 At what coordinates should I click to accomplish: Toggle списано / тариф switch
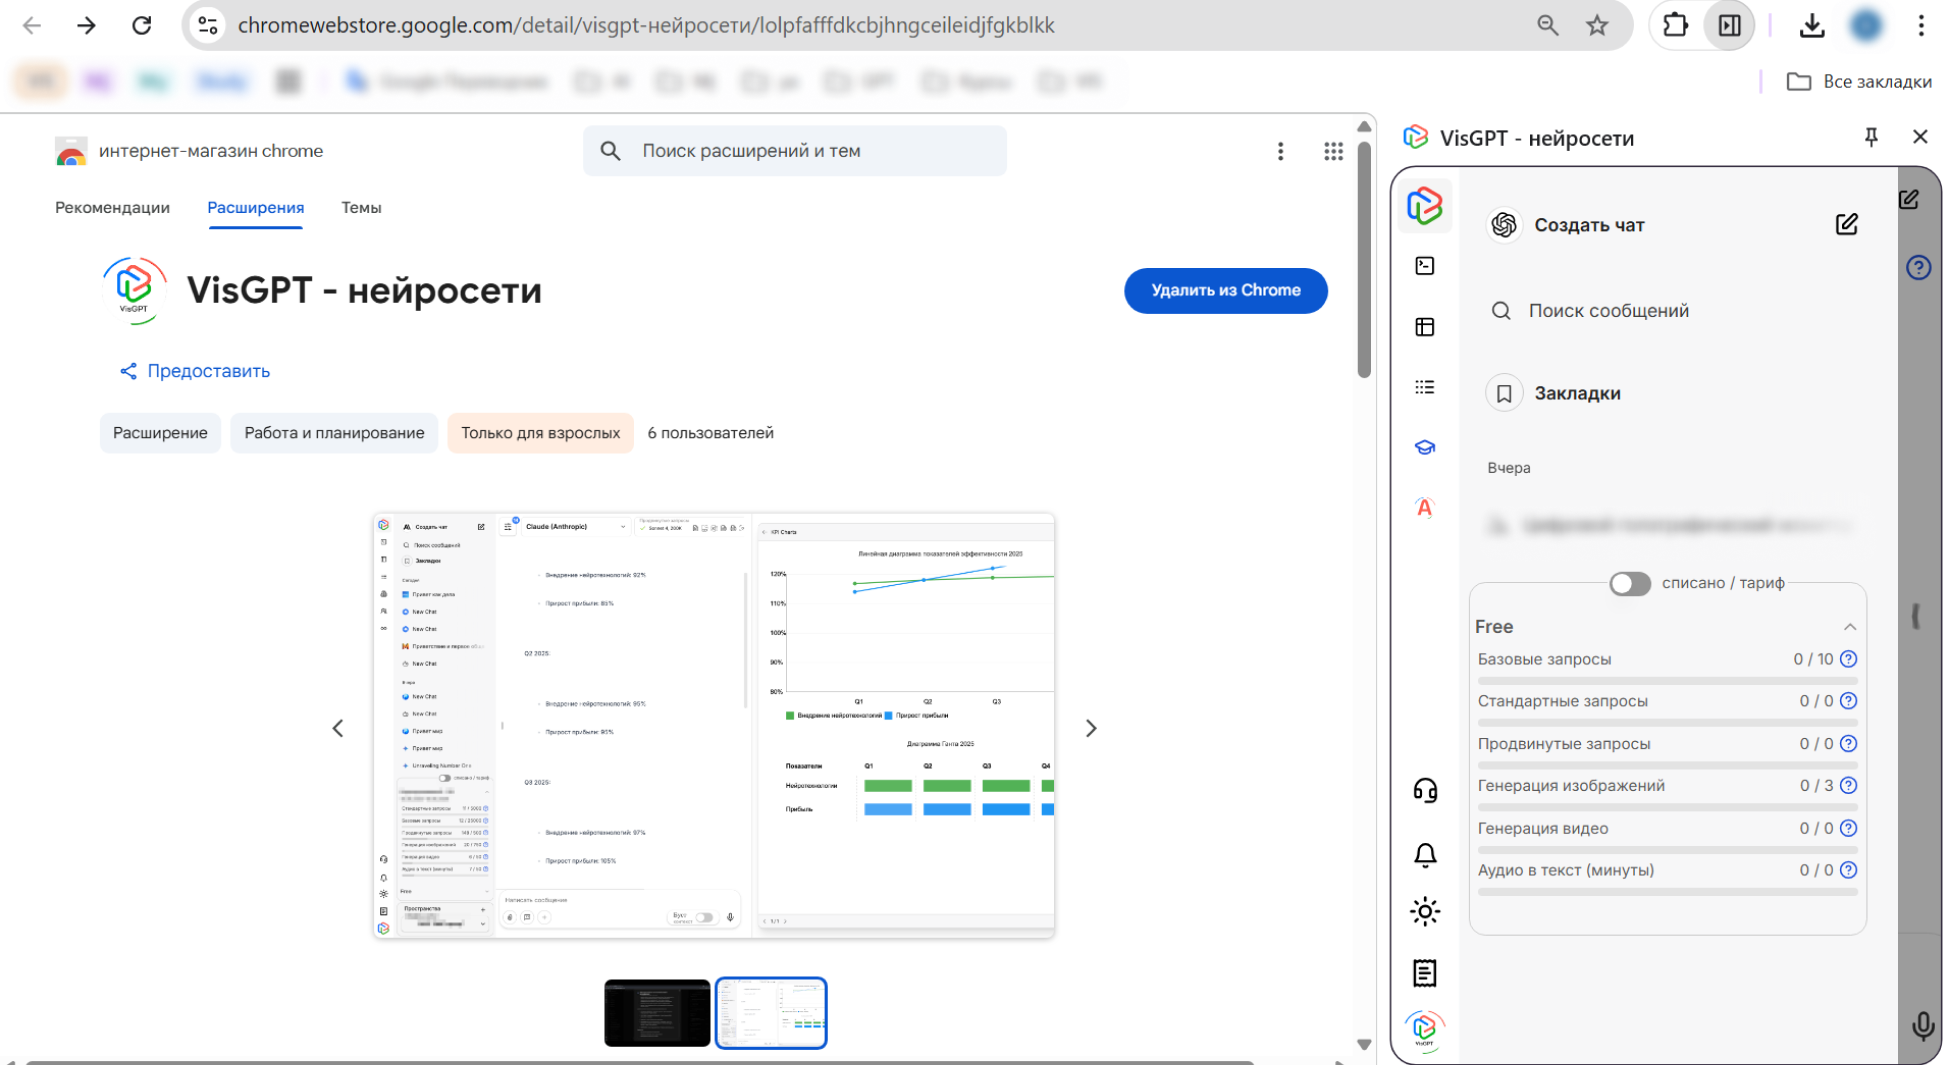coord(1629,583)
